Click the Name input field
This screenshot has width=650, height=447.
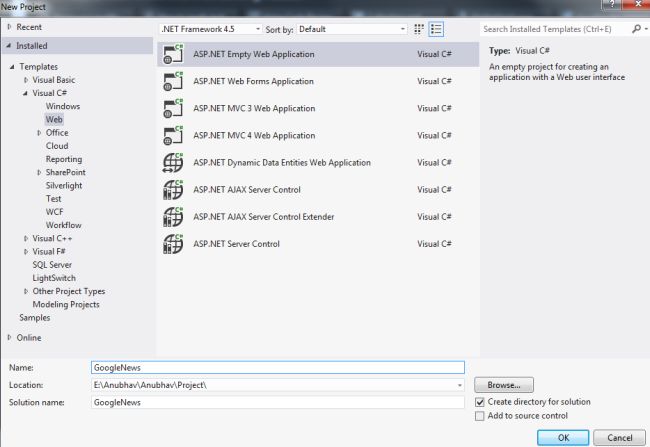coord(278,367)
